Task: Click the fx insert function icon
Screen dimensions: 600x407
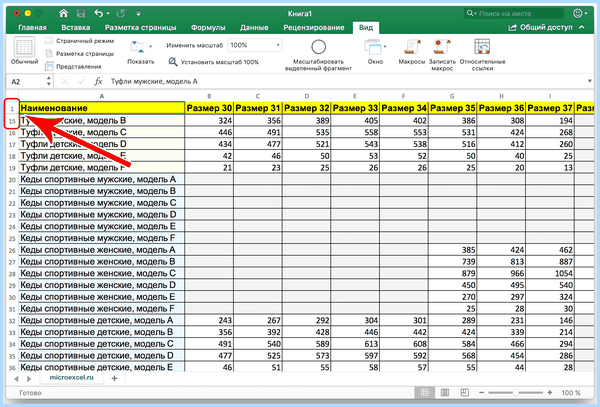Action: point(98,81)
